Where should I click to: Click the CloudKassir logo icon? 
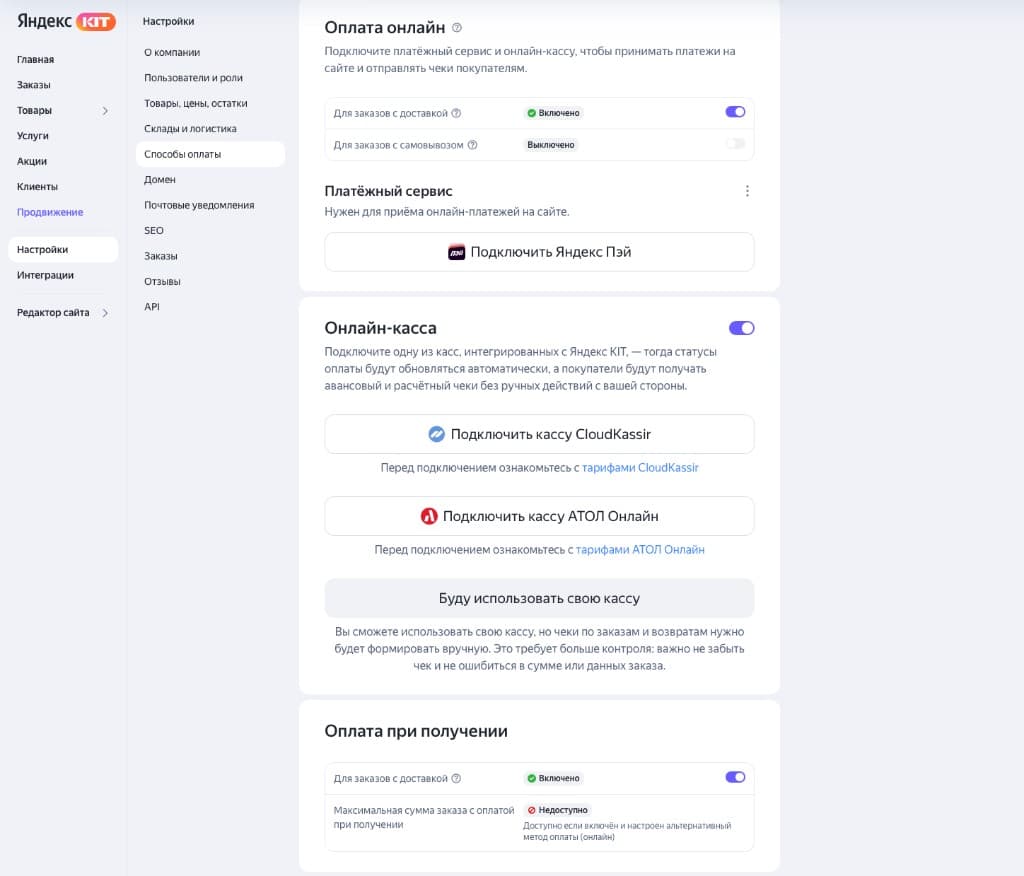[436, 434]
